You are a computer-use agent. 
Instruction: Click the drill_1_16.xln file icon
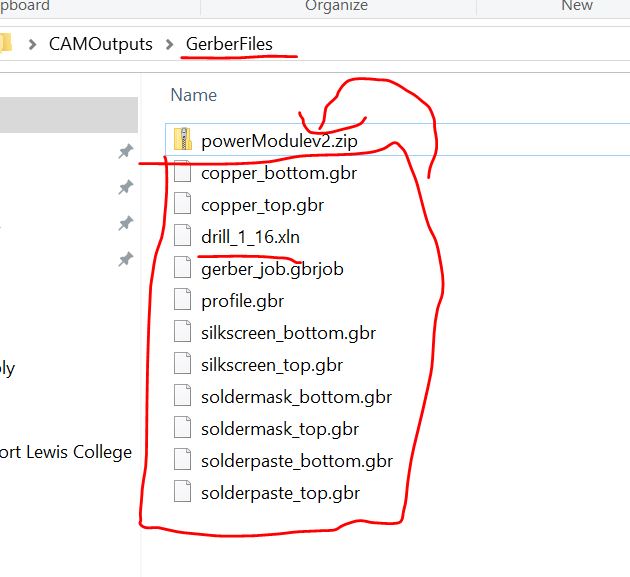point(181,236)
